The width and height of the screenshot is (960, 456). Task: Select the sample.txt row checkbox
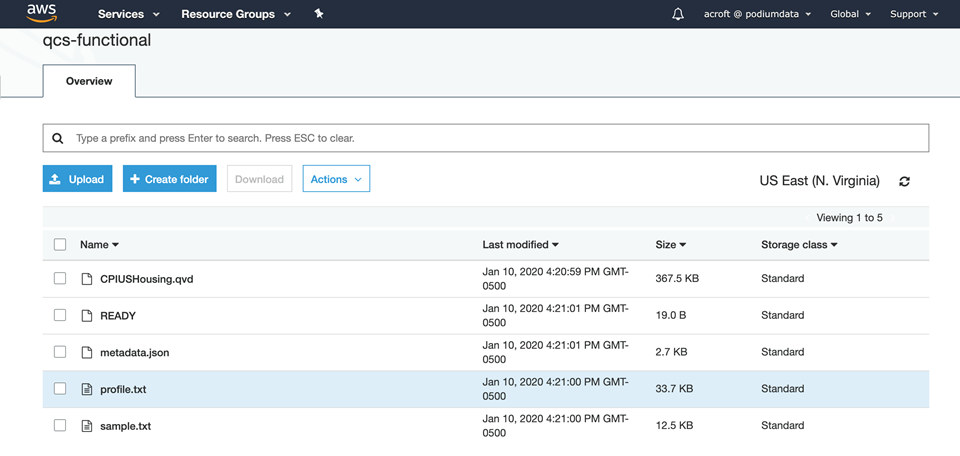coord(60,426)
